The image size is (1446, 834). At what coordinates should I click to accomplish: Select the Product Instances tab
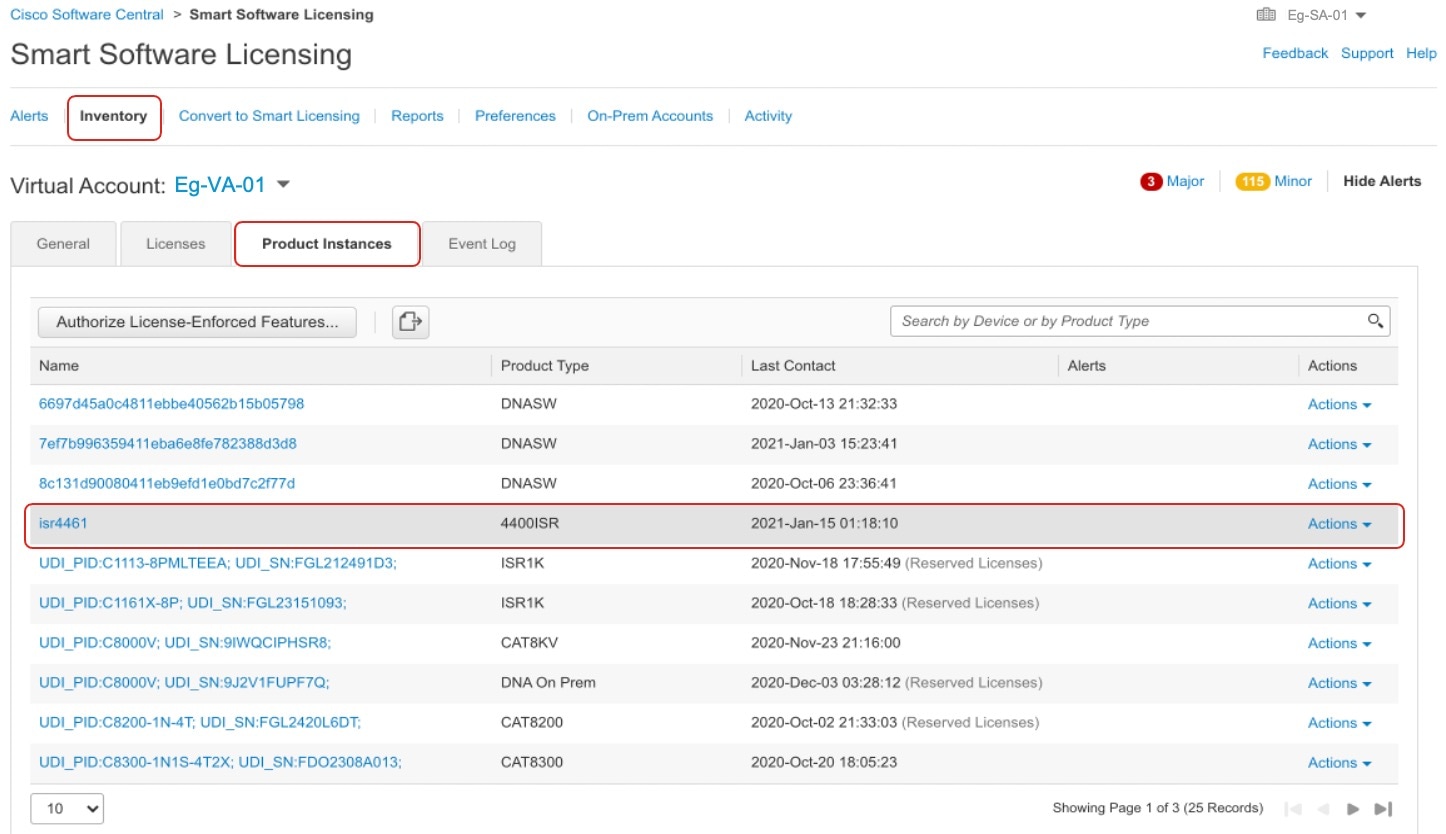[x=327, y=244]
